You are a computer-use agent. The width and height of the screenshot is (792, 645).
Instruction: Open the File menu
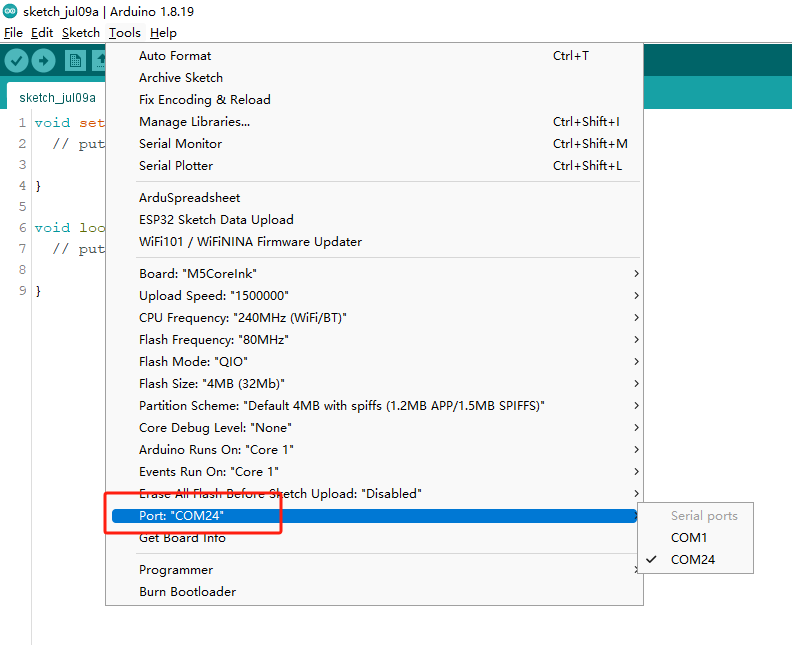(13, 33)
